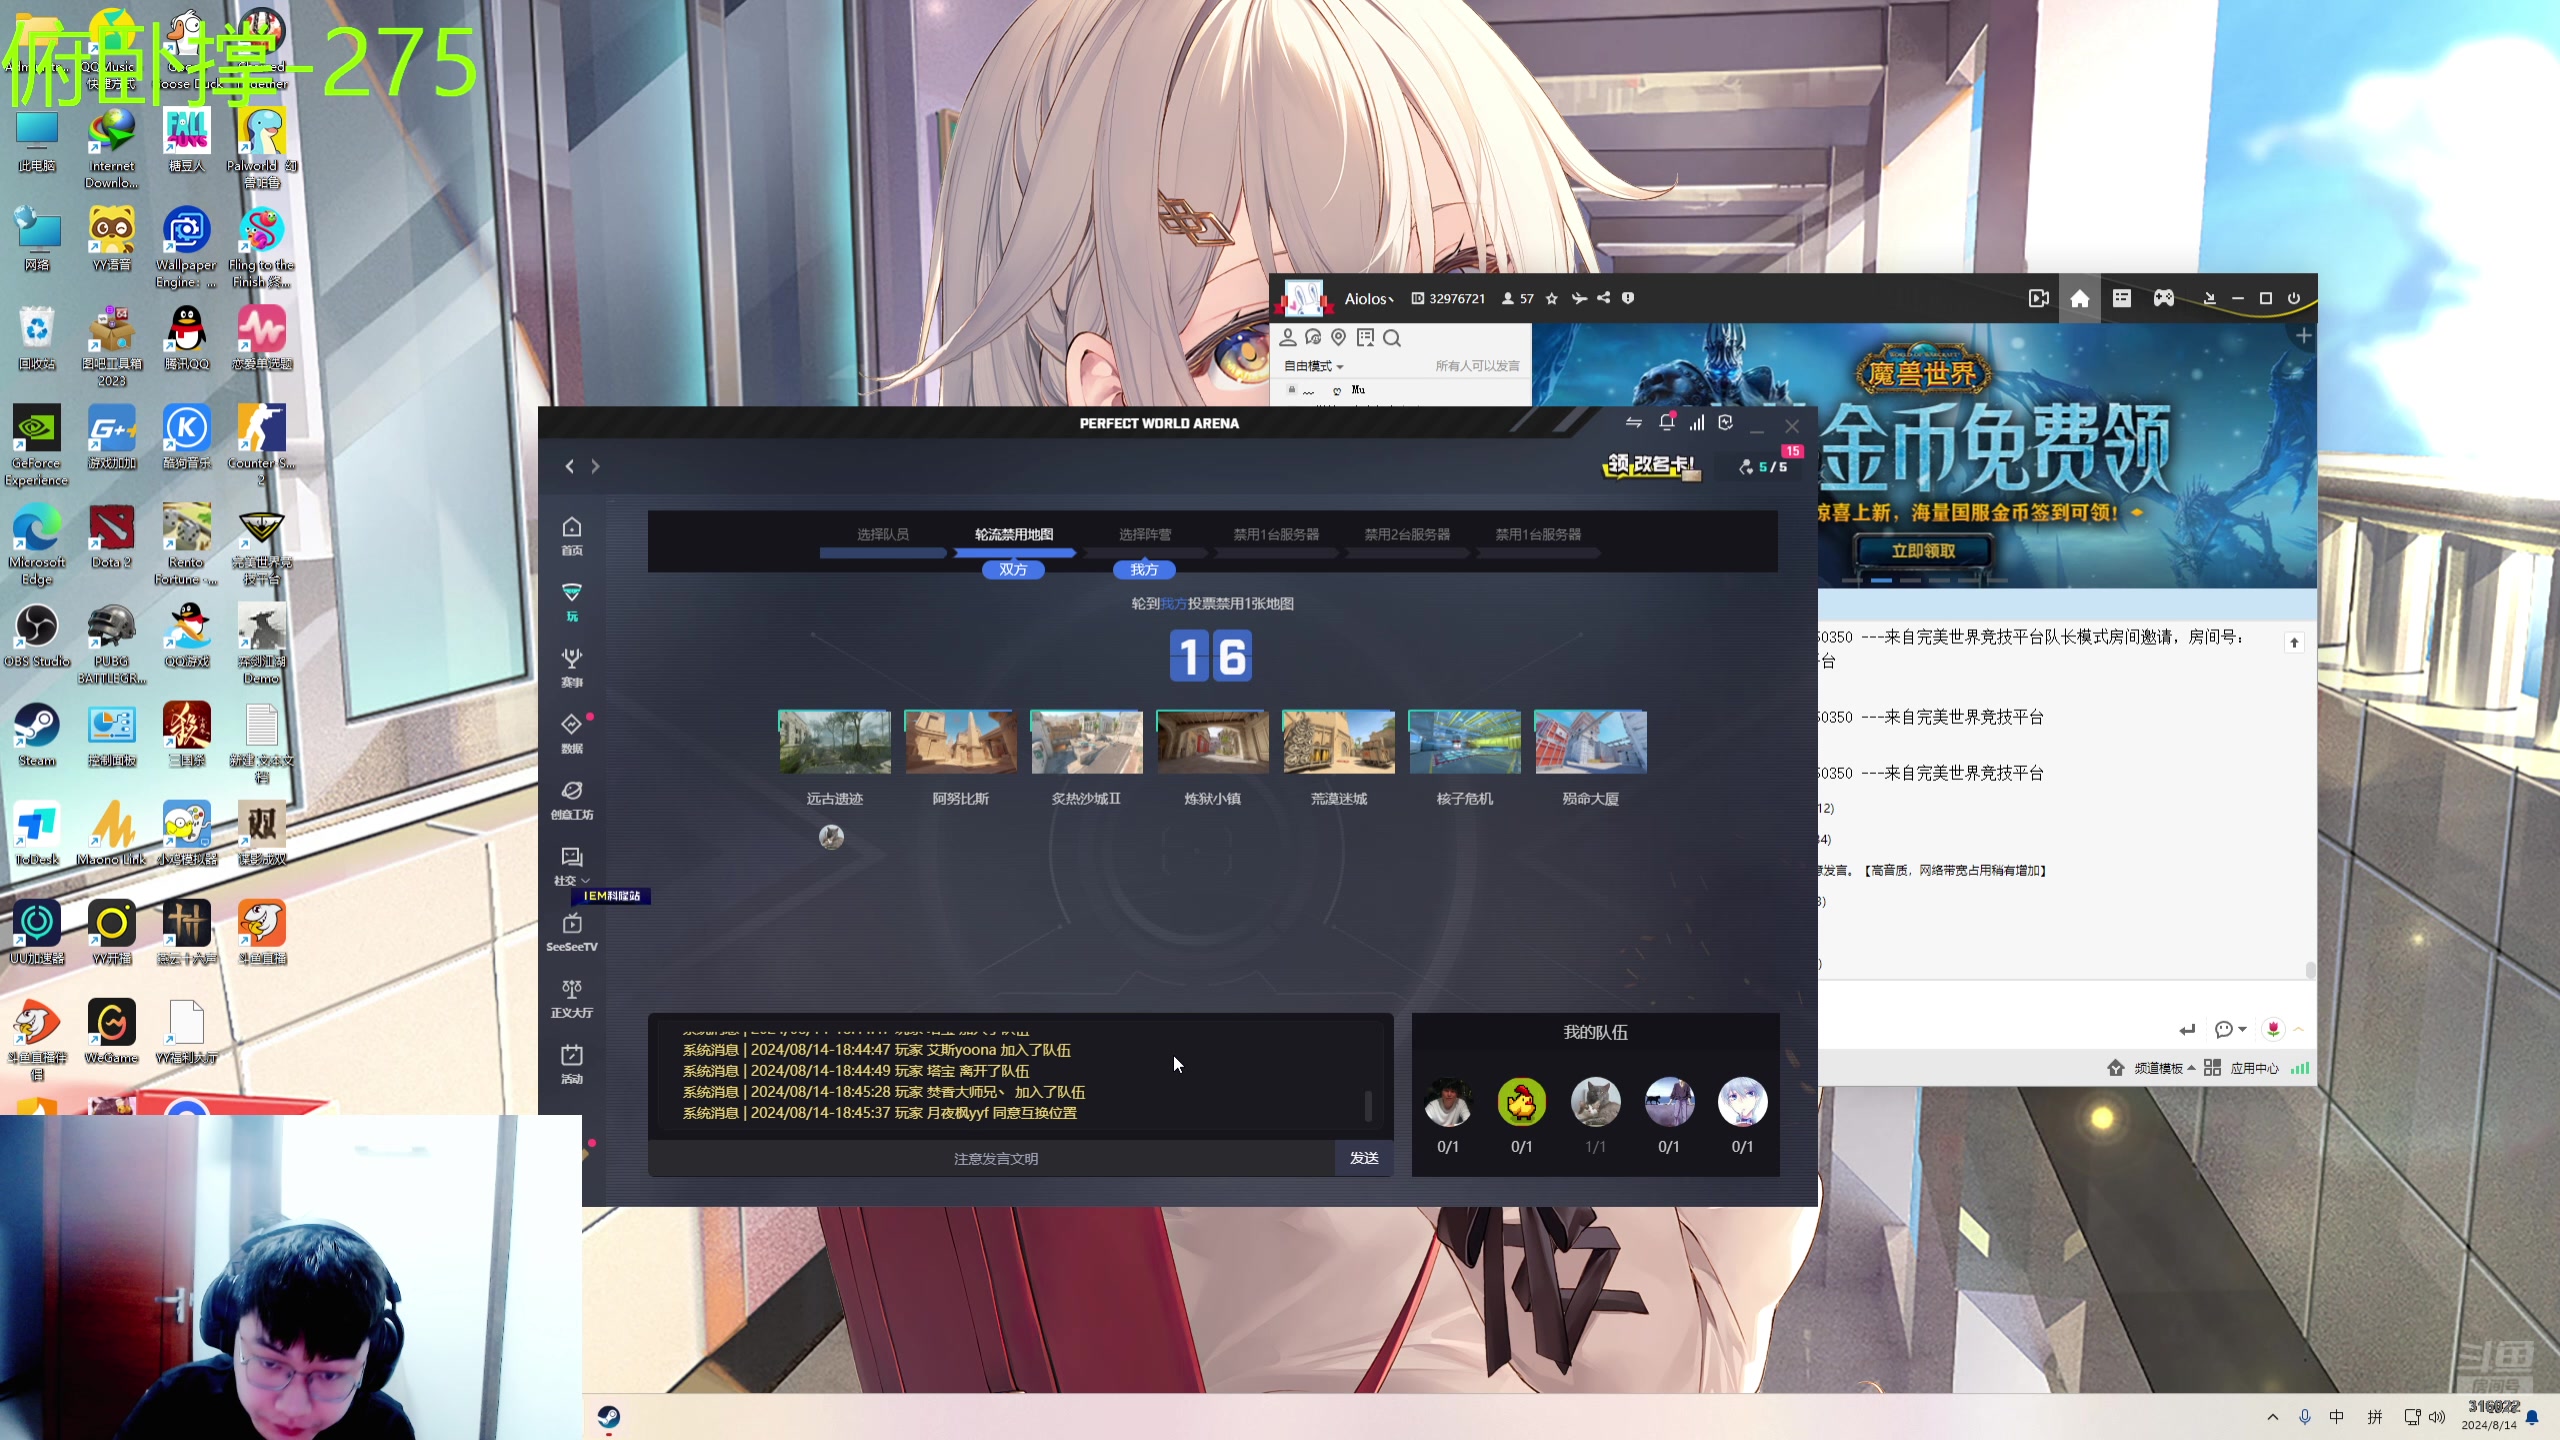The height and width of the screenshot is (1440, 2560).
Task: Click the gamepad icon in the YY title bar
Action: tap(2163, 298)
